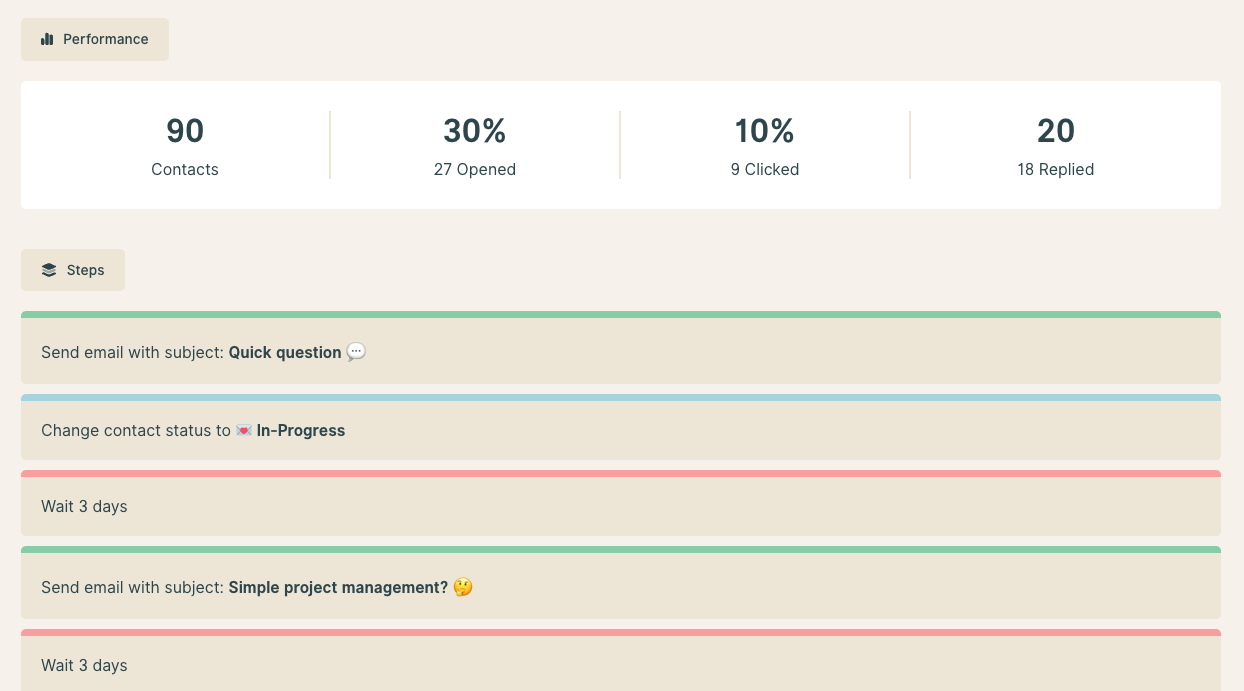
Task: Click the speech bubble emoji after Quick question
Action: point(356,352)
